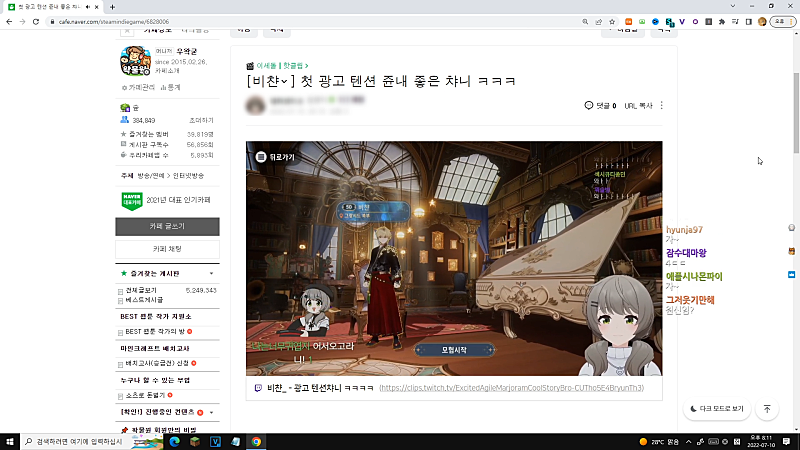Image resolution: width=800 pixels, height=450 pixels.
Task: Open the 통계 statistics link
Action: pos(170,88)
